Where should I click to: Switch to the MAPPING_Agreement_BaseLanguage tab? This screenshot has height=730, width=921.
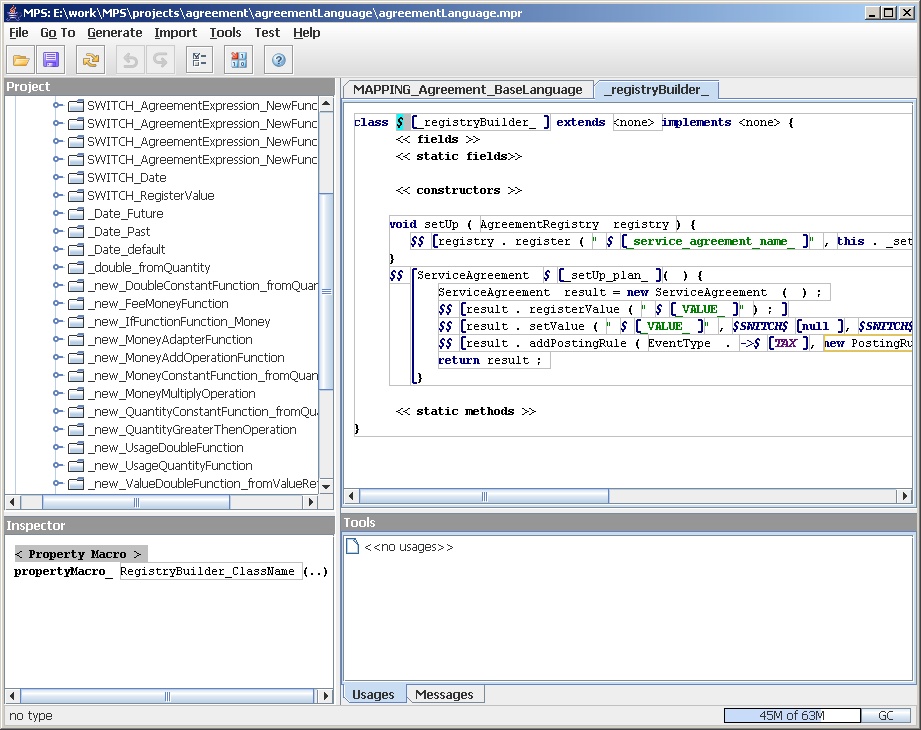pyautogui.click(x=467, y=90)
